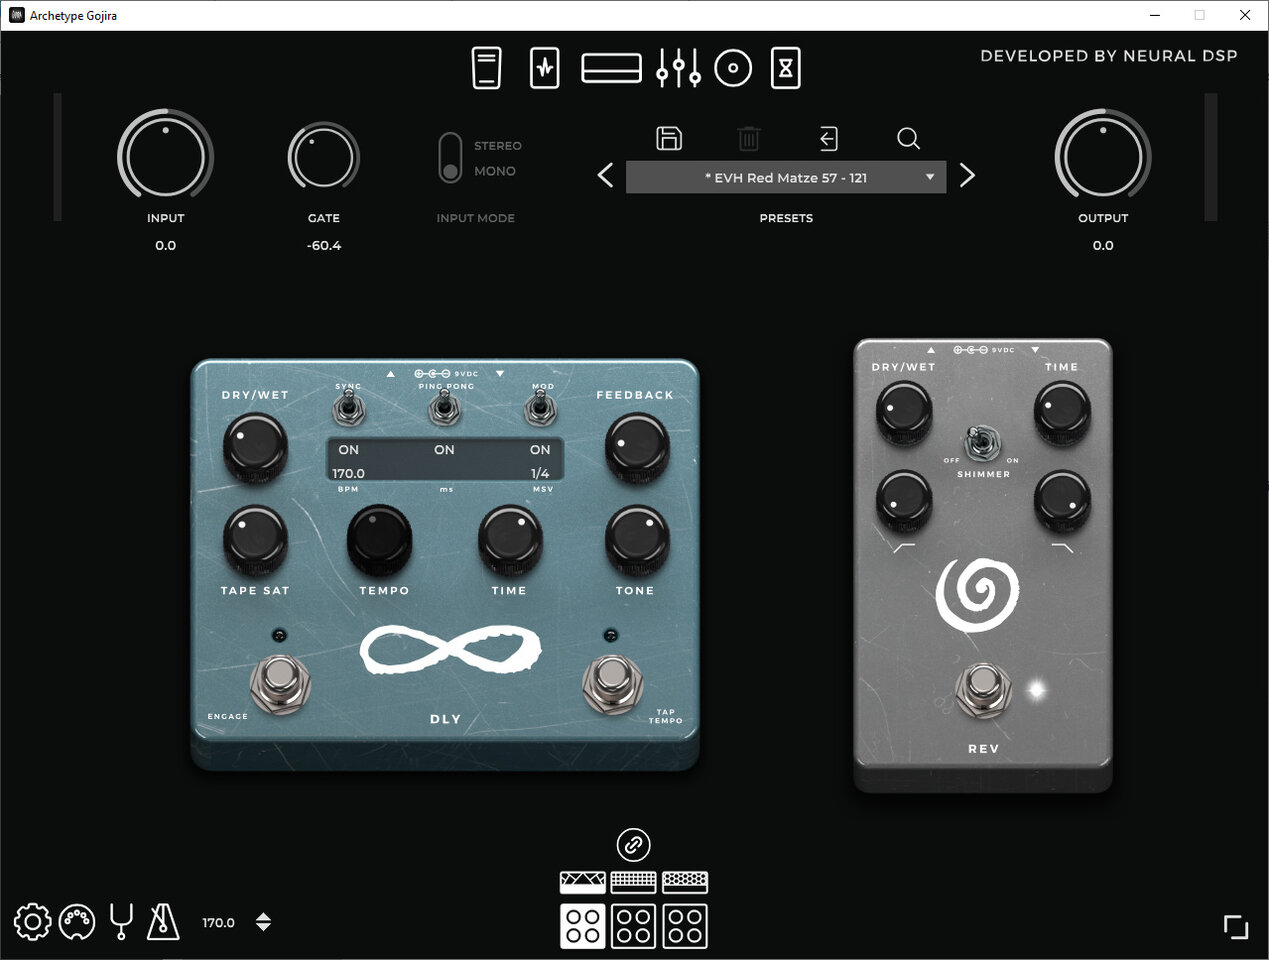Click the down arrow on REV pedal top
This screenshot has height=960, width=1269.
click(1035, 350)
